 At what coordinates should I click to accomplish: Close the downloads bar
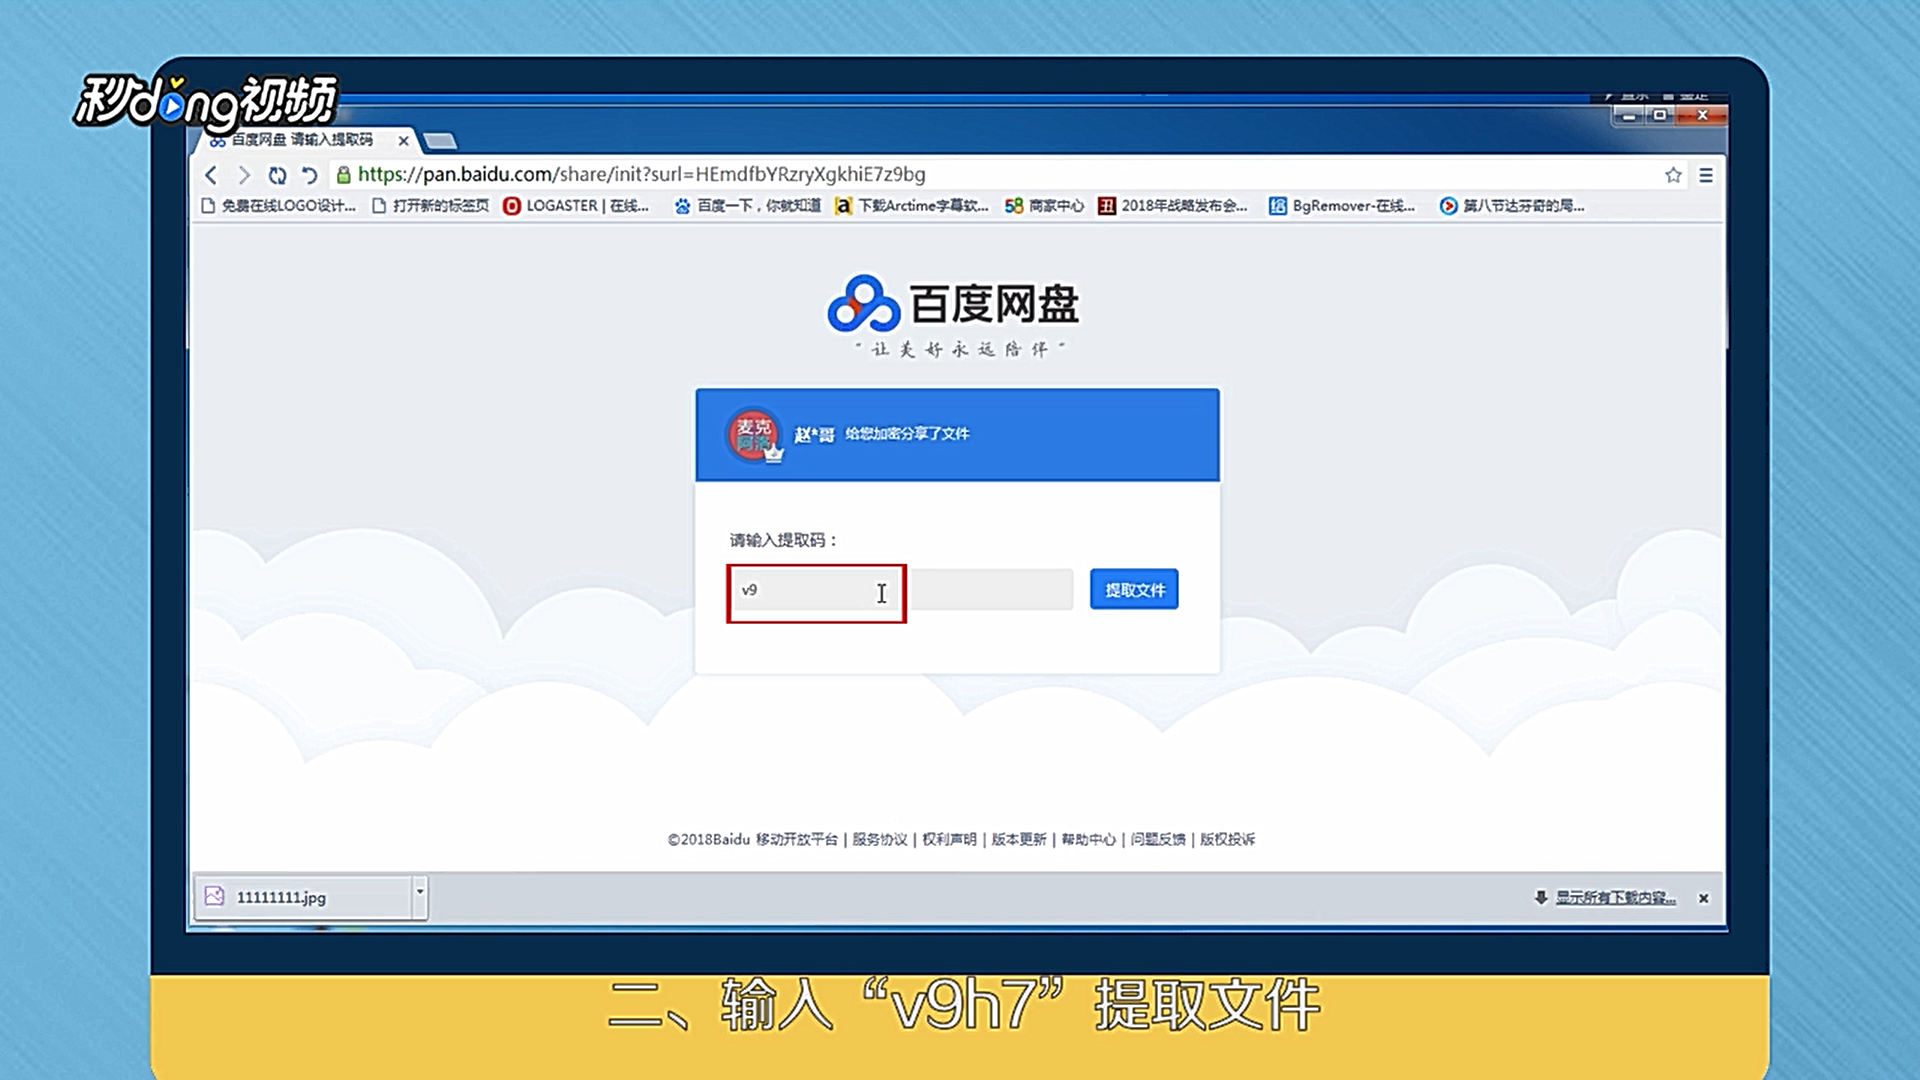[x=1703, y=898]
